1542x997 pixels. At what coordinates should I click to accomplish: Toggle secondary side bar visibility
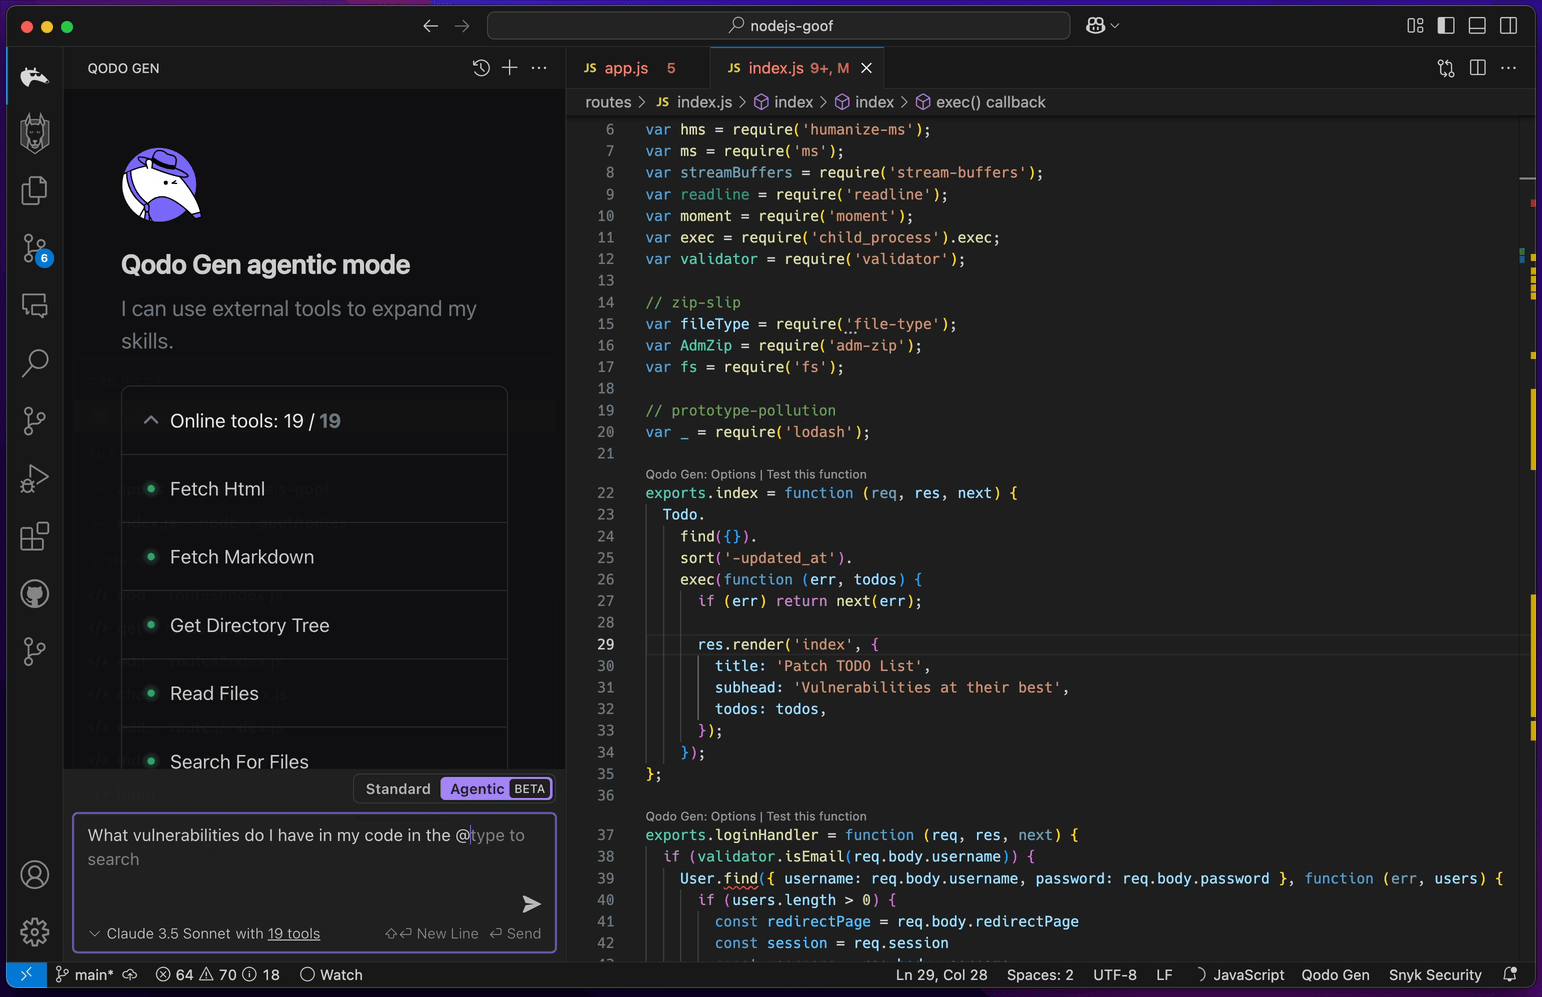pos(1509,26)
